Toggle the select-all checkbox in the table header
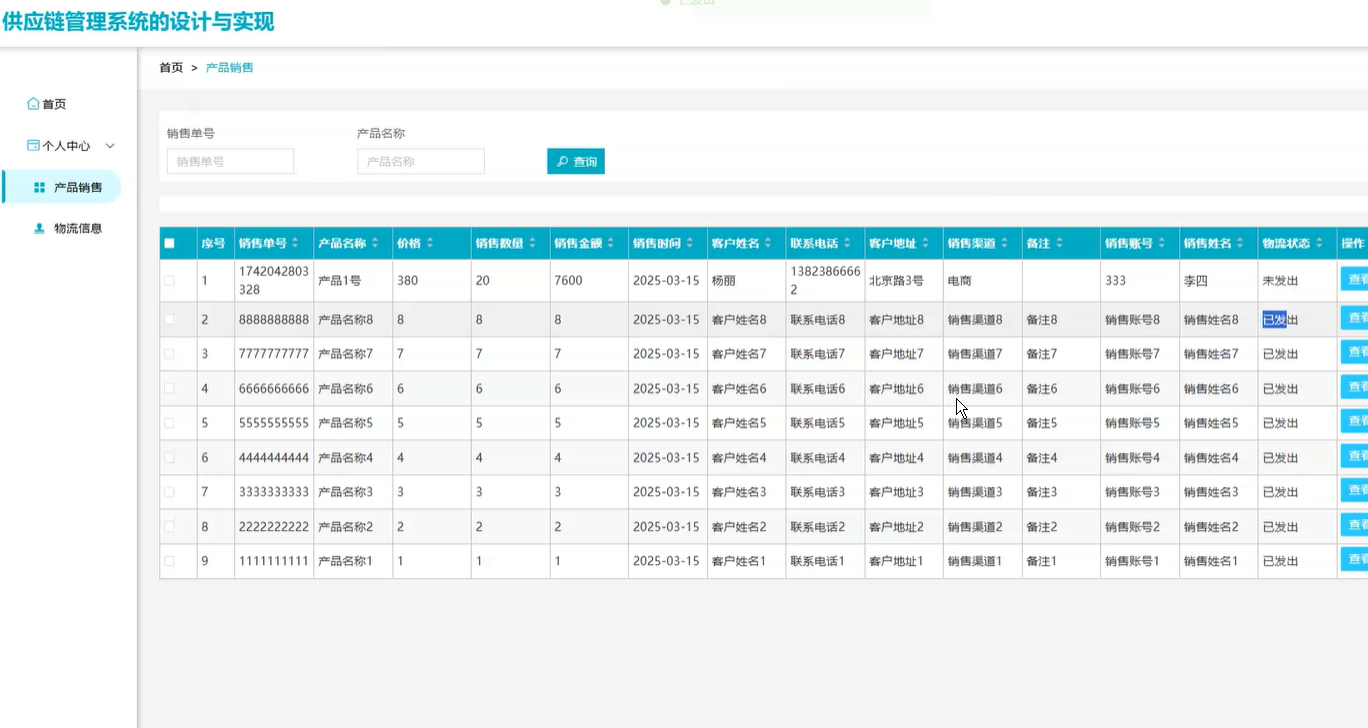The height and width of the screenshot is (728, 1368). tap(169, 243)
